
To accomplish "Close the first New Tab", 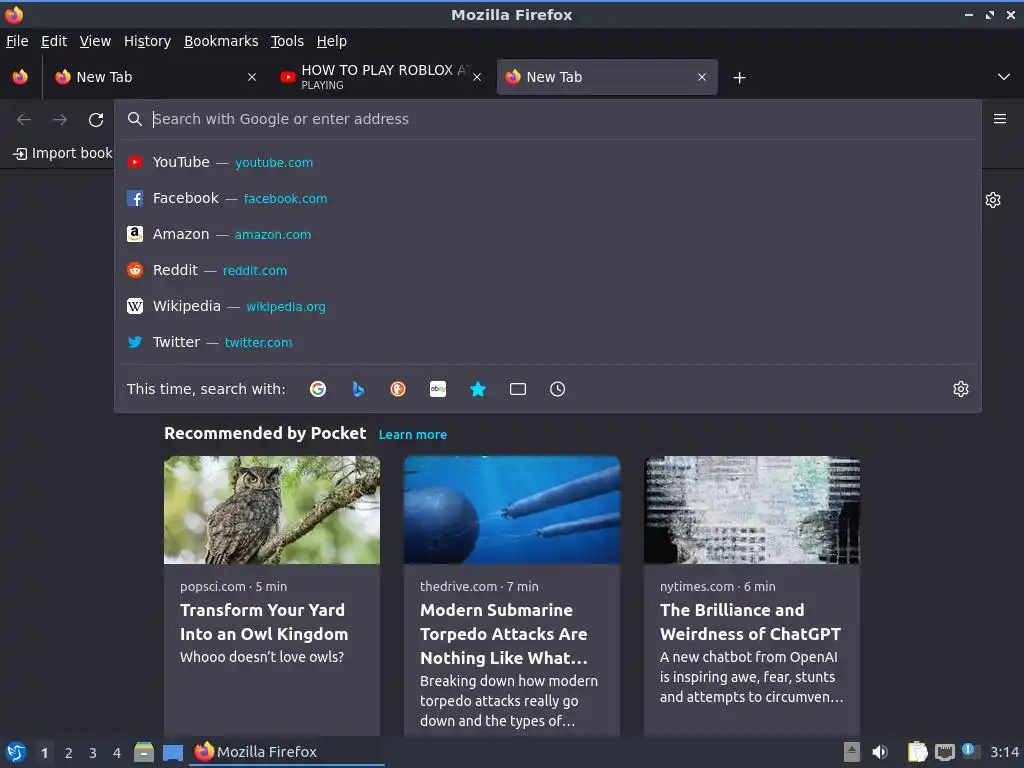I will pyautogui.click(x=252, y=77).
